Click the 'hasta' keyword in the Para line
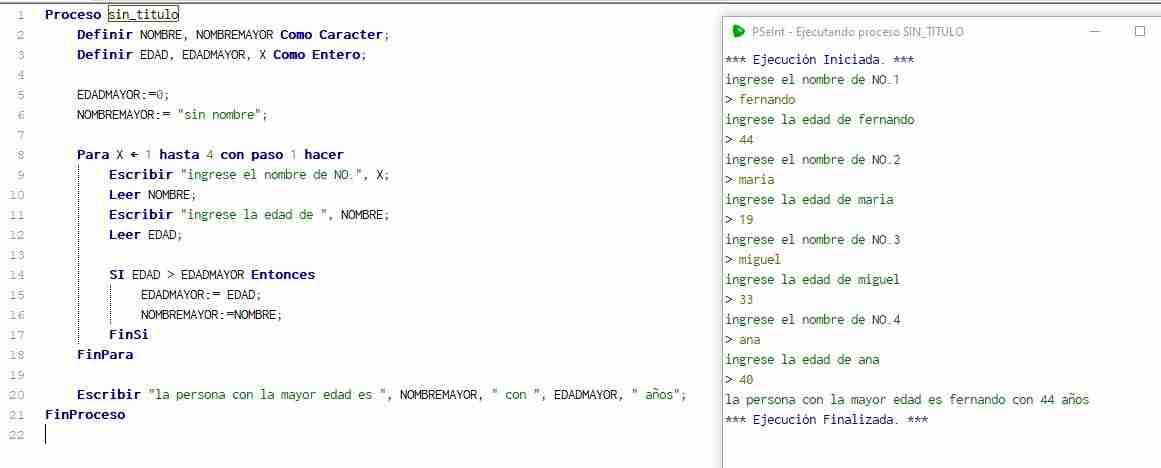This screenshot has width=1161, height=468. pos(180,155)
